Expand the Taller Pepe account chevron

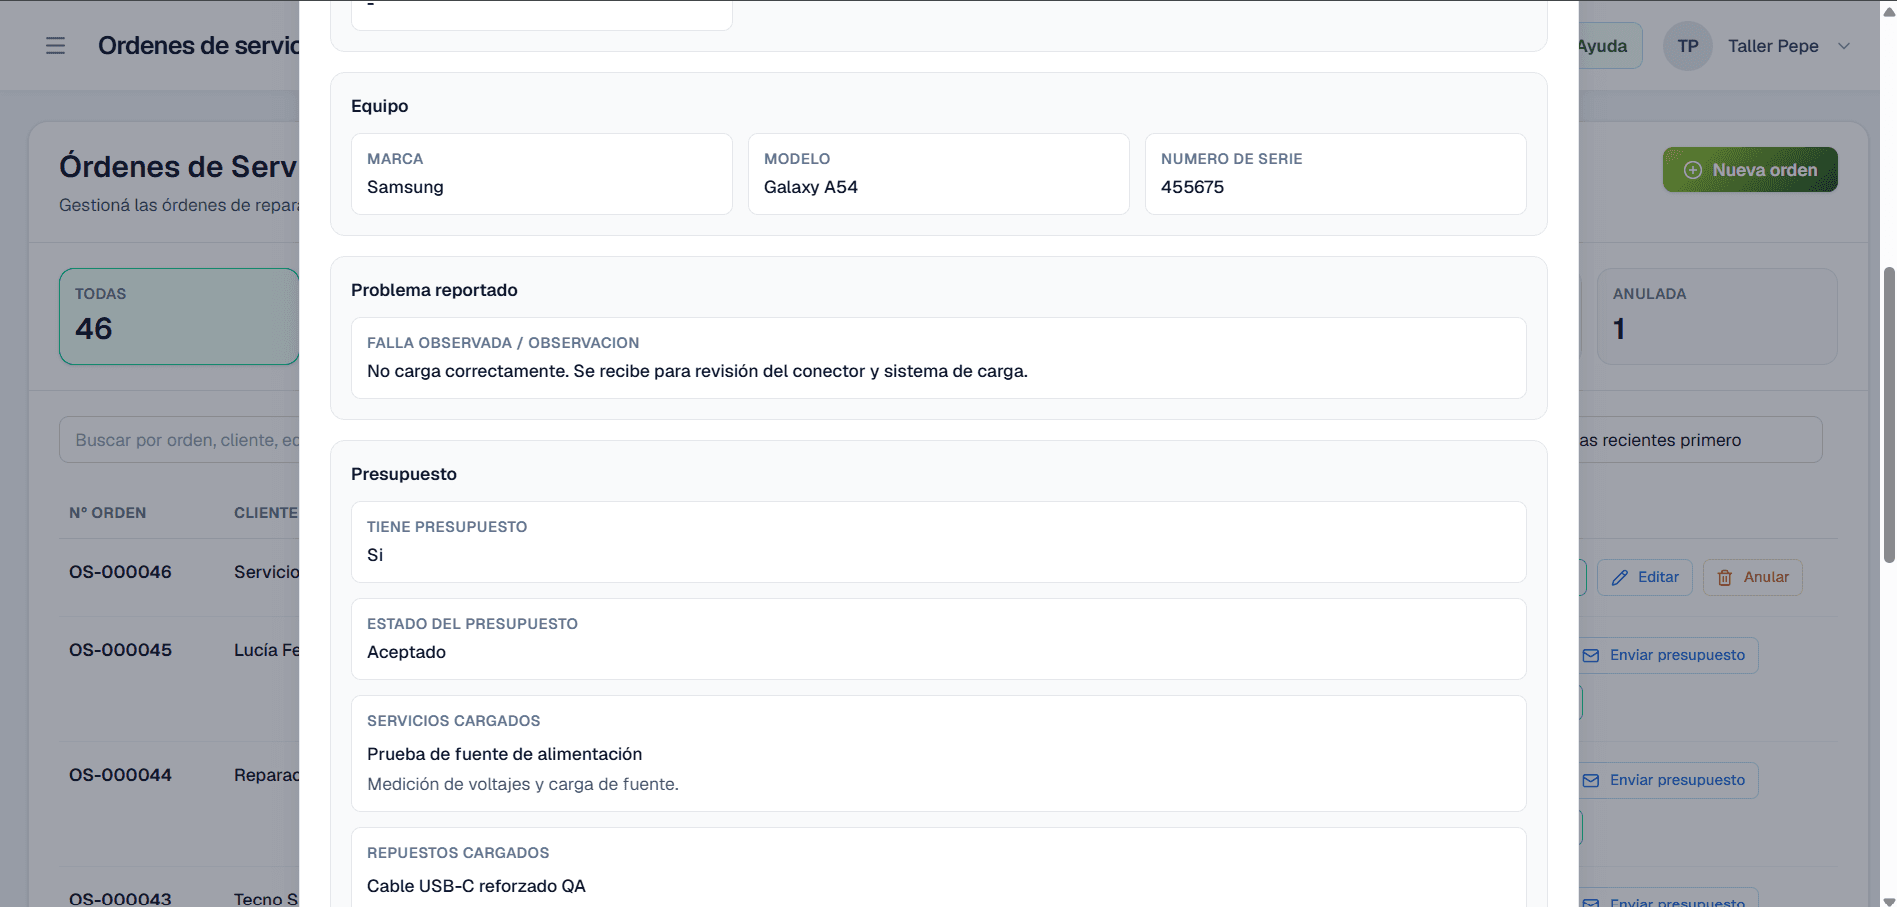[x=1844, y=46]
